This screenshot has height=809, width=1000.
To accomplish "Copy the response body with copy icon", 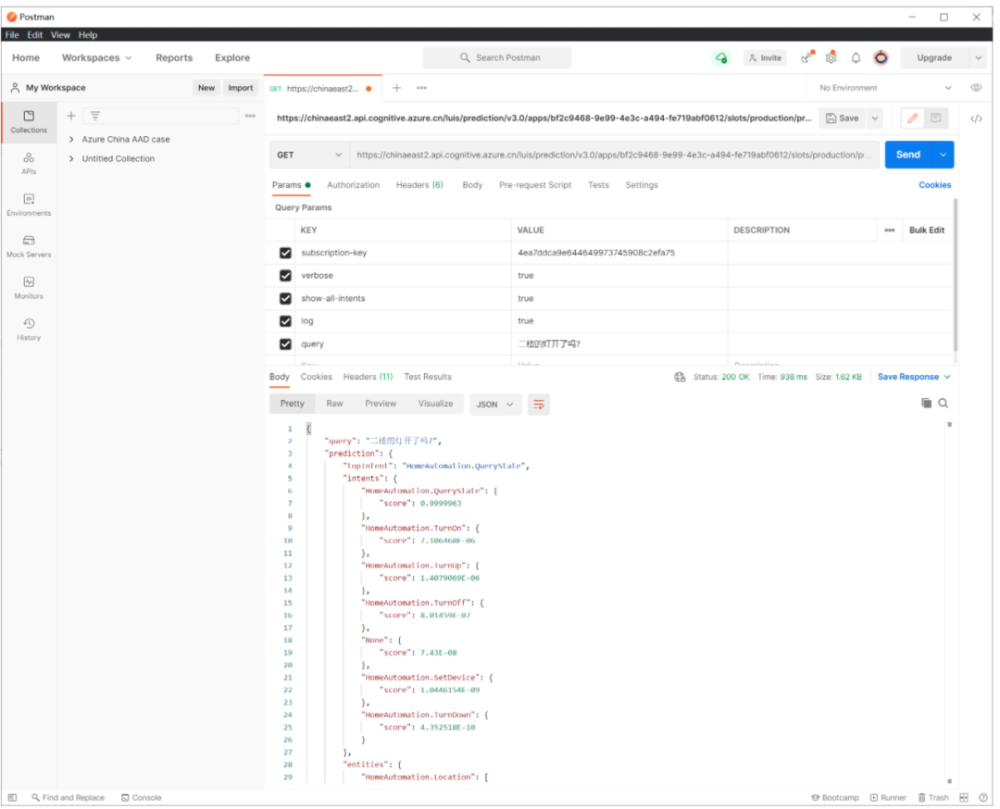I will [926, 403].
